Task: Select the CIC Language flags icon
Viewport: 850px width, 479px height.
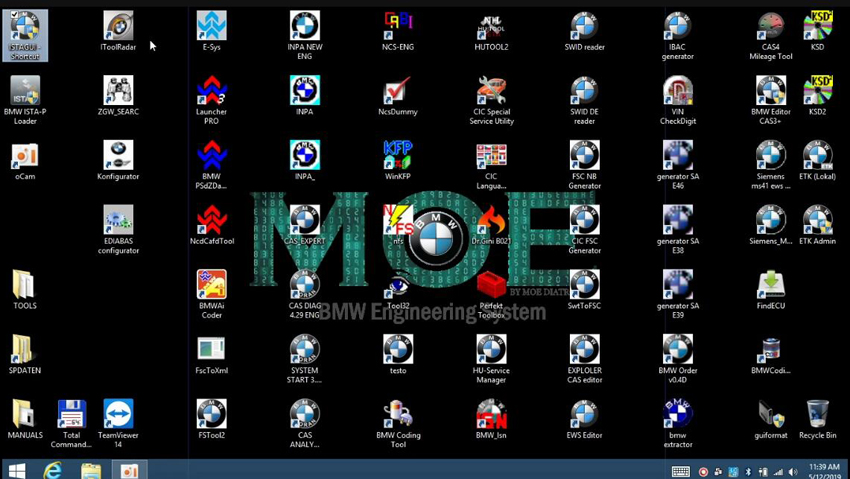Action: (x=491, y=165)
